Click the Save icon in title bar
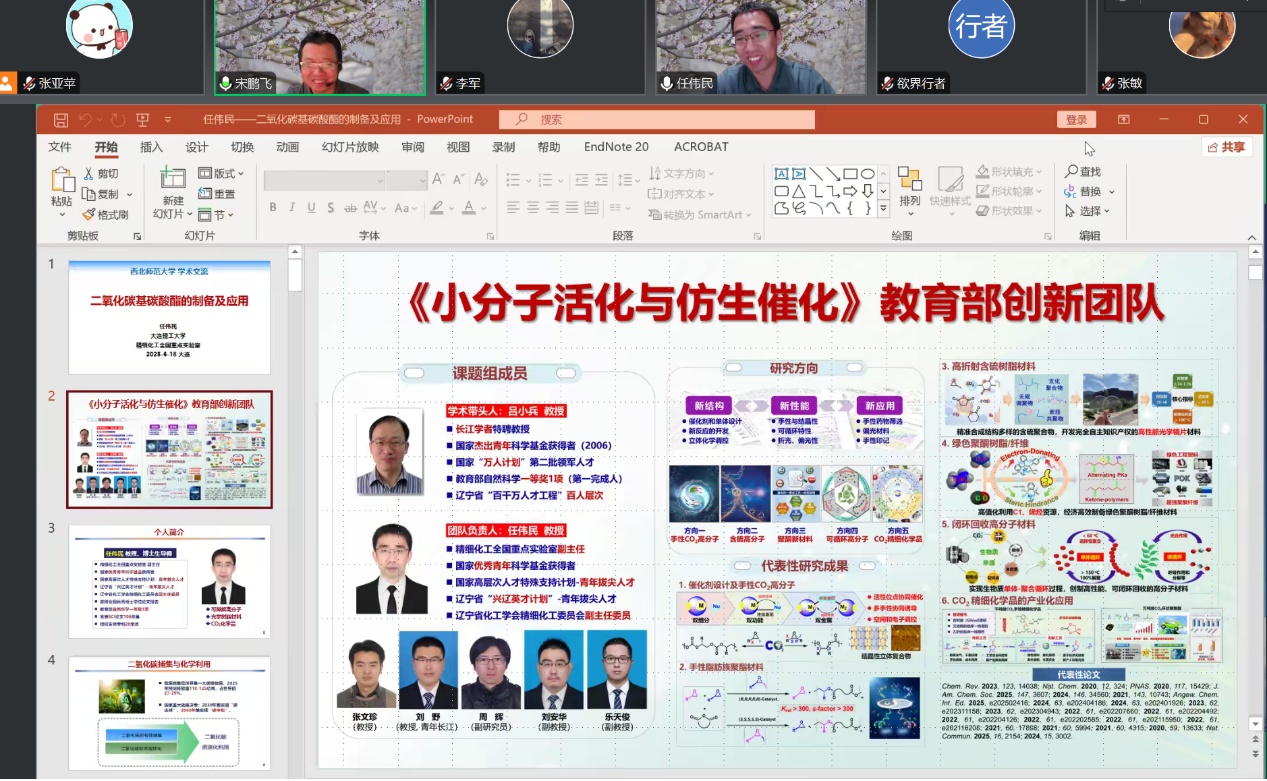Screen dimensions: 1267x781 pos(61,120)
